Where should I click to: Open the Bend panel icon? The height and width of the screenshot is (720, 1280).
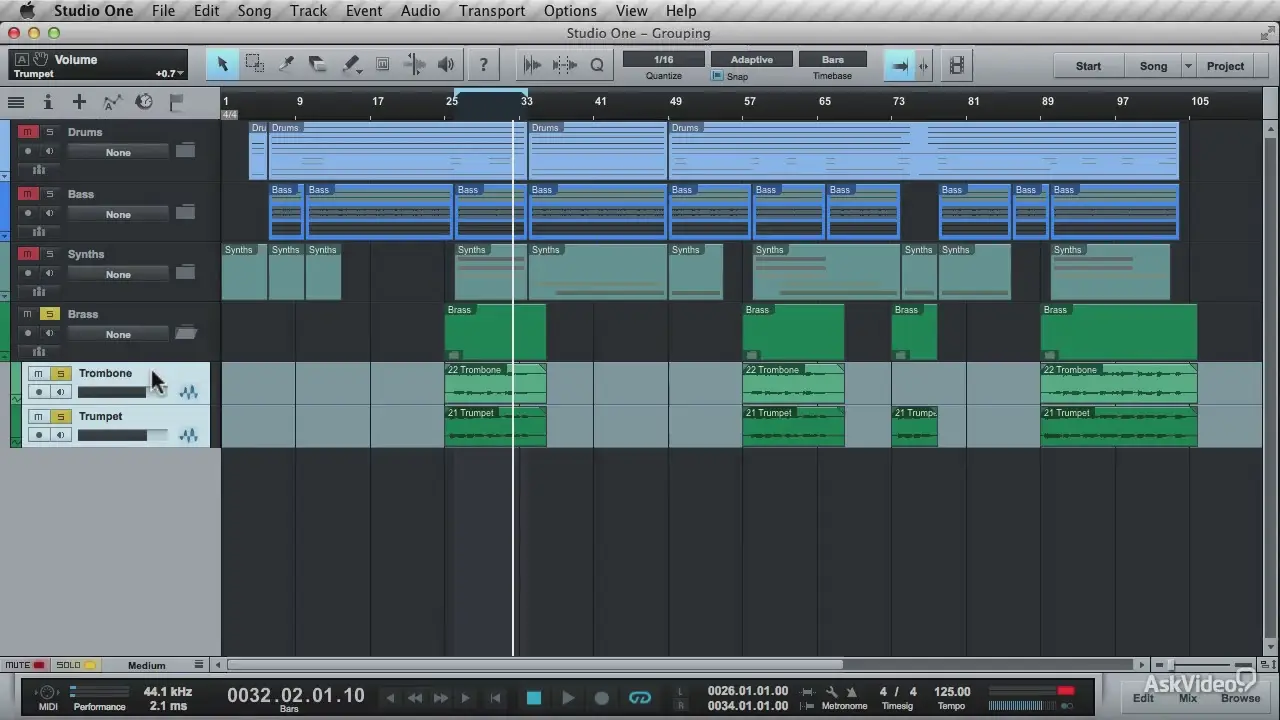tap(565, 65)
